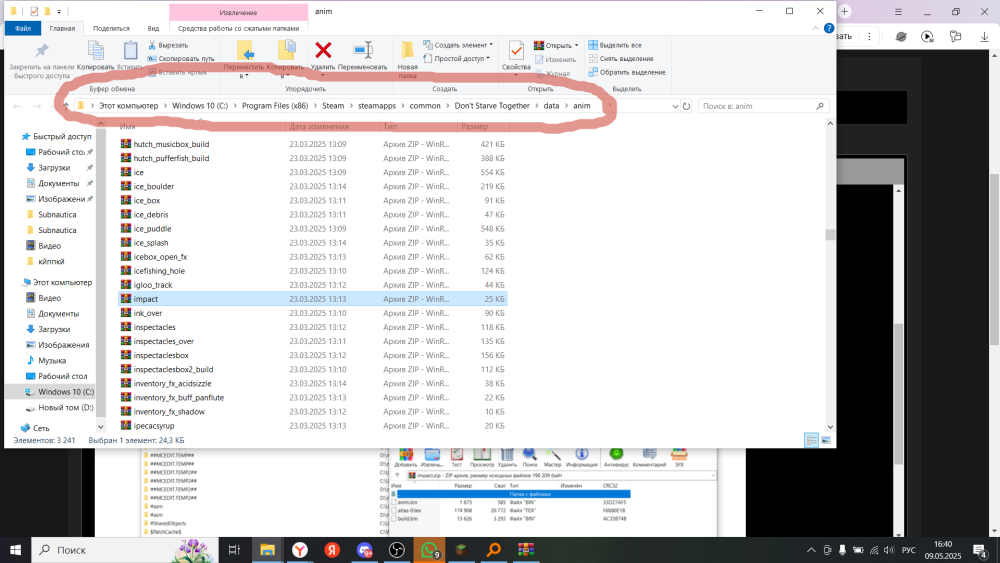This screenshot has height=563, width=1000.
Task: Click Program Files (x86) in the breadcrumb
Action: (x=275, y=106)
